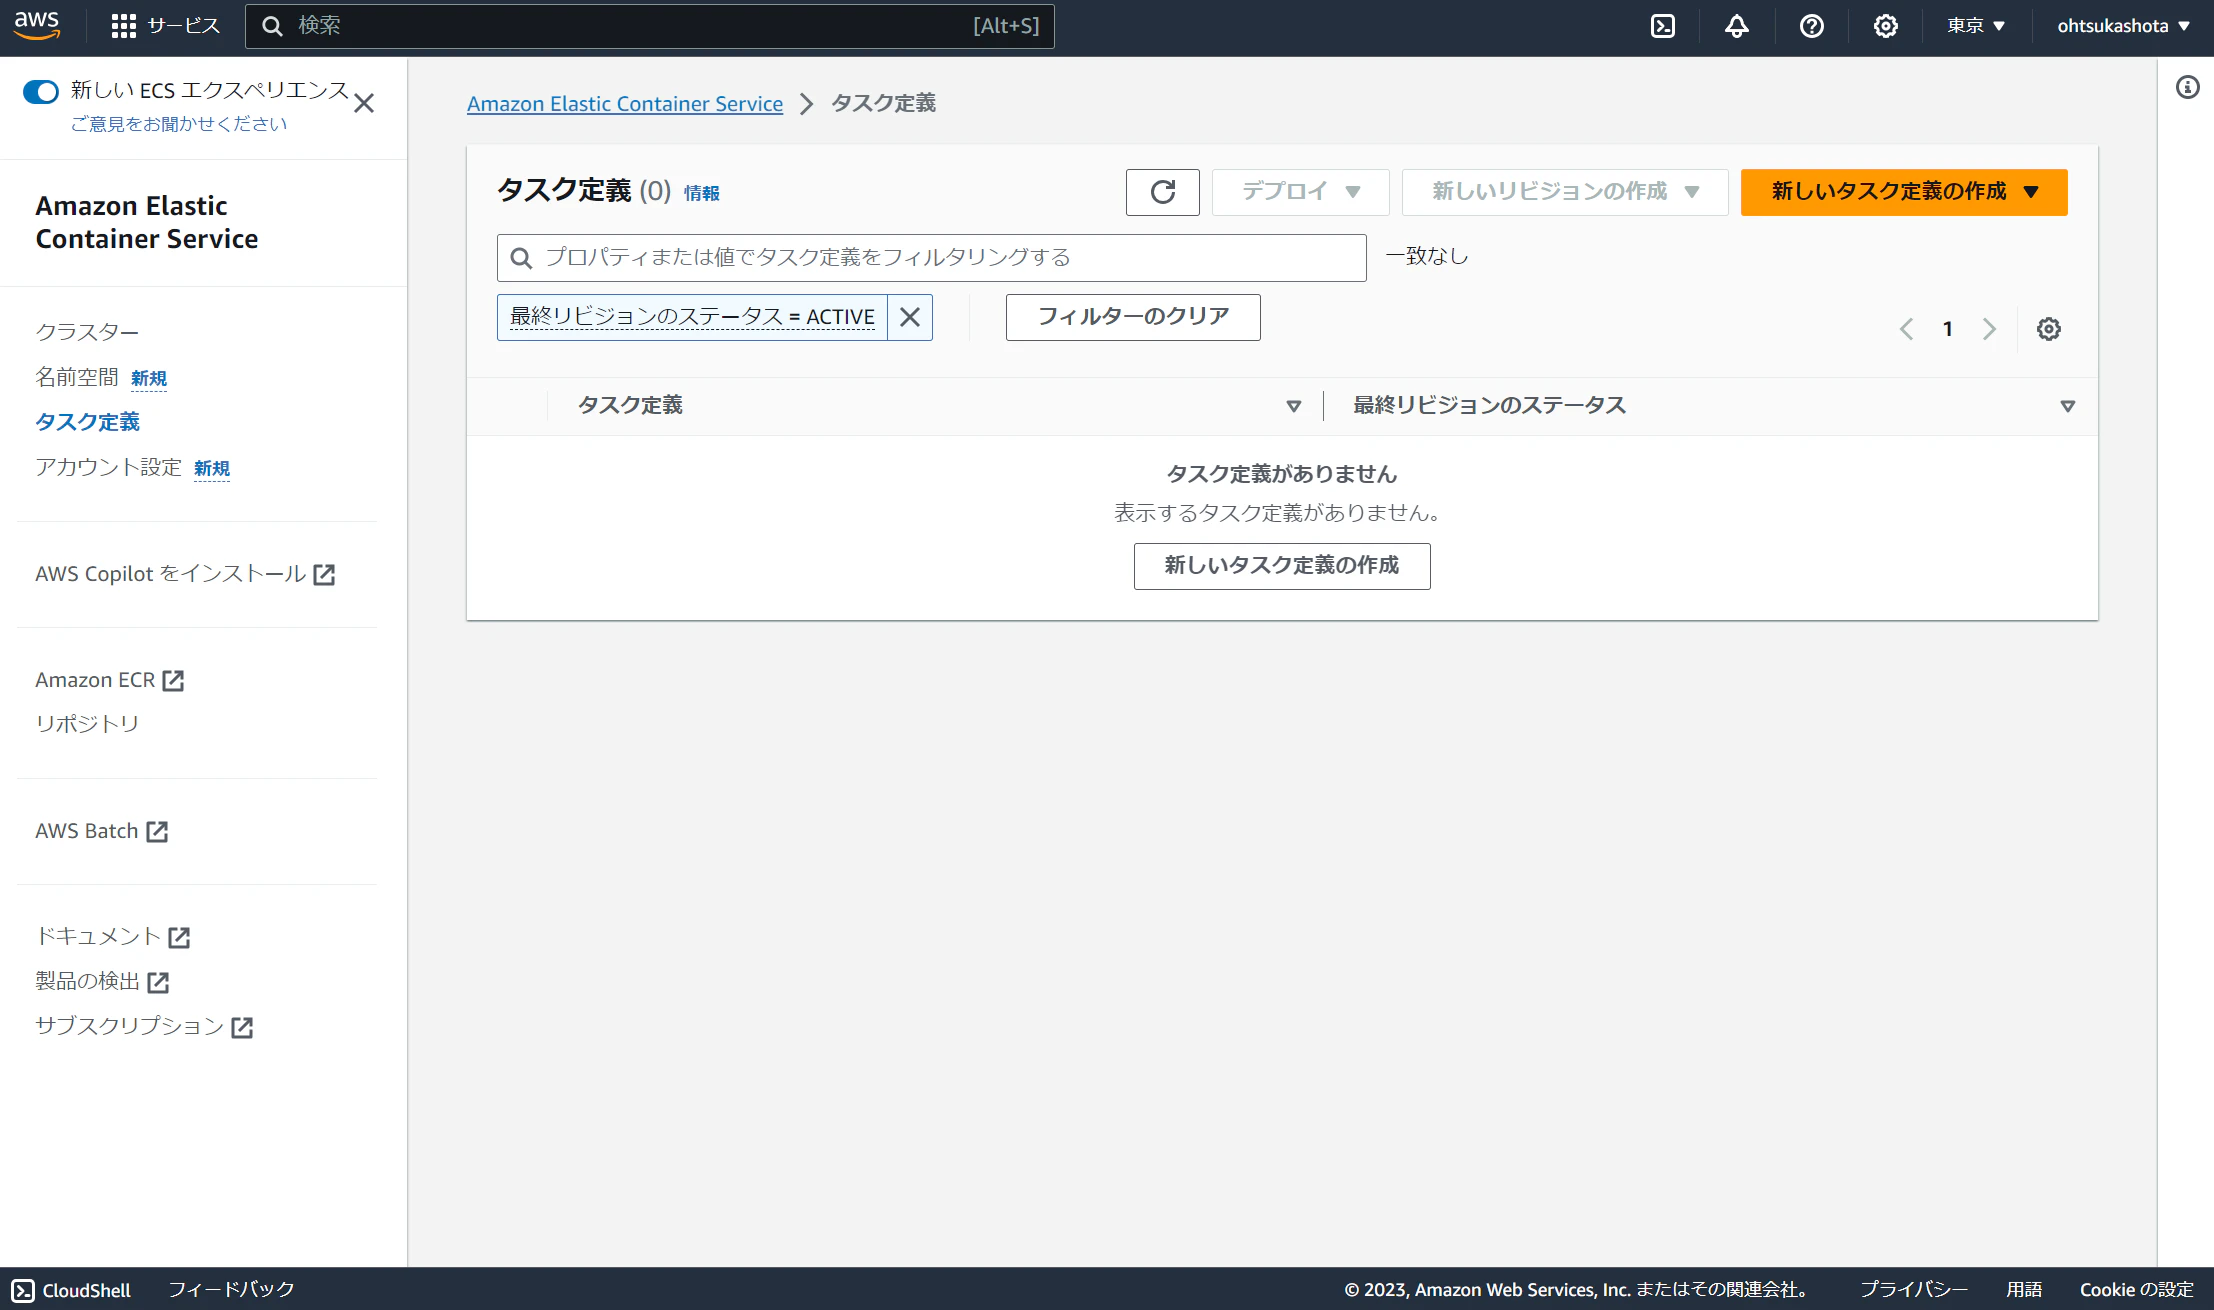This screenshot has height=1310, width=2214.
Task: Expand 新しいリビジョンの作成 dropdown
Action: tap(1564, 192)
